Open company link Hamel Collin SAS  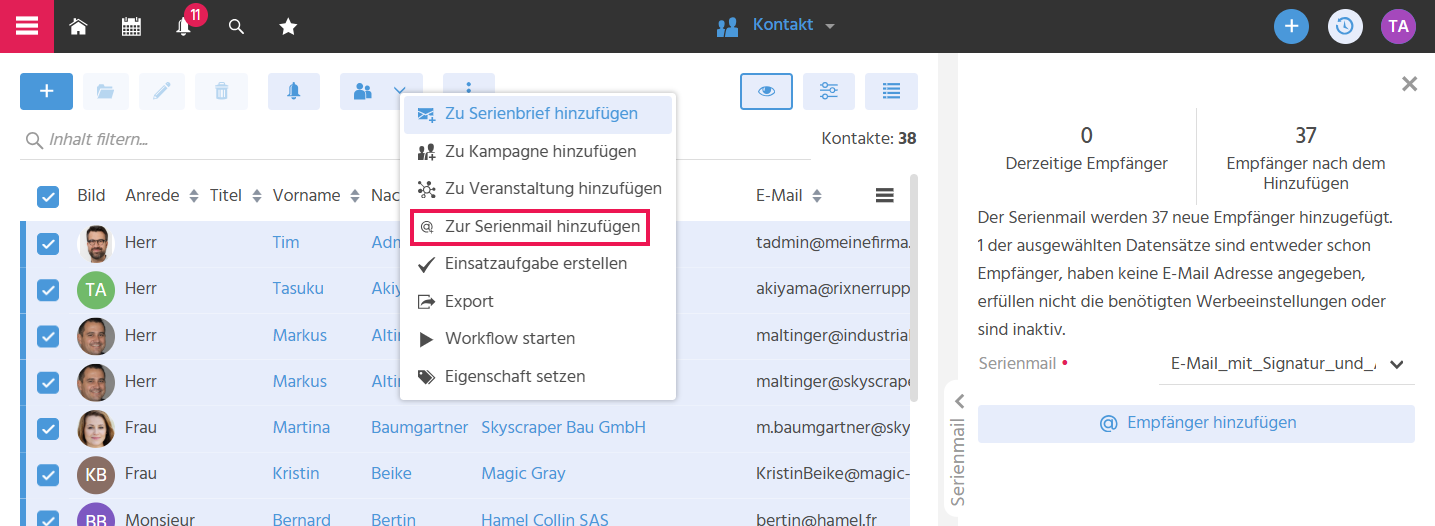[545, 519]
